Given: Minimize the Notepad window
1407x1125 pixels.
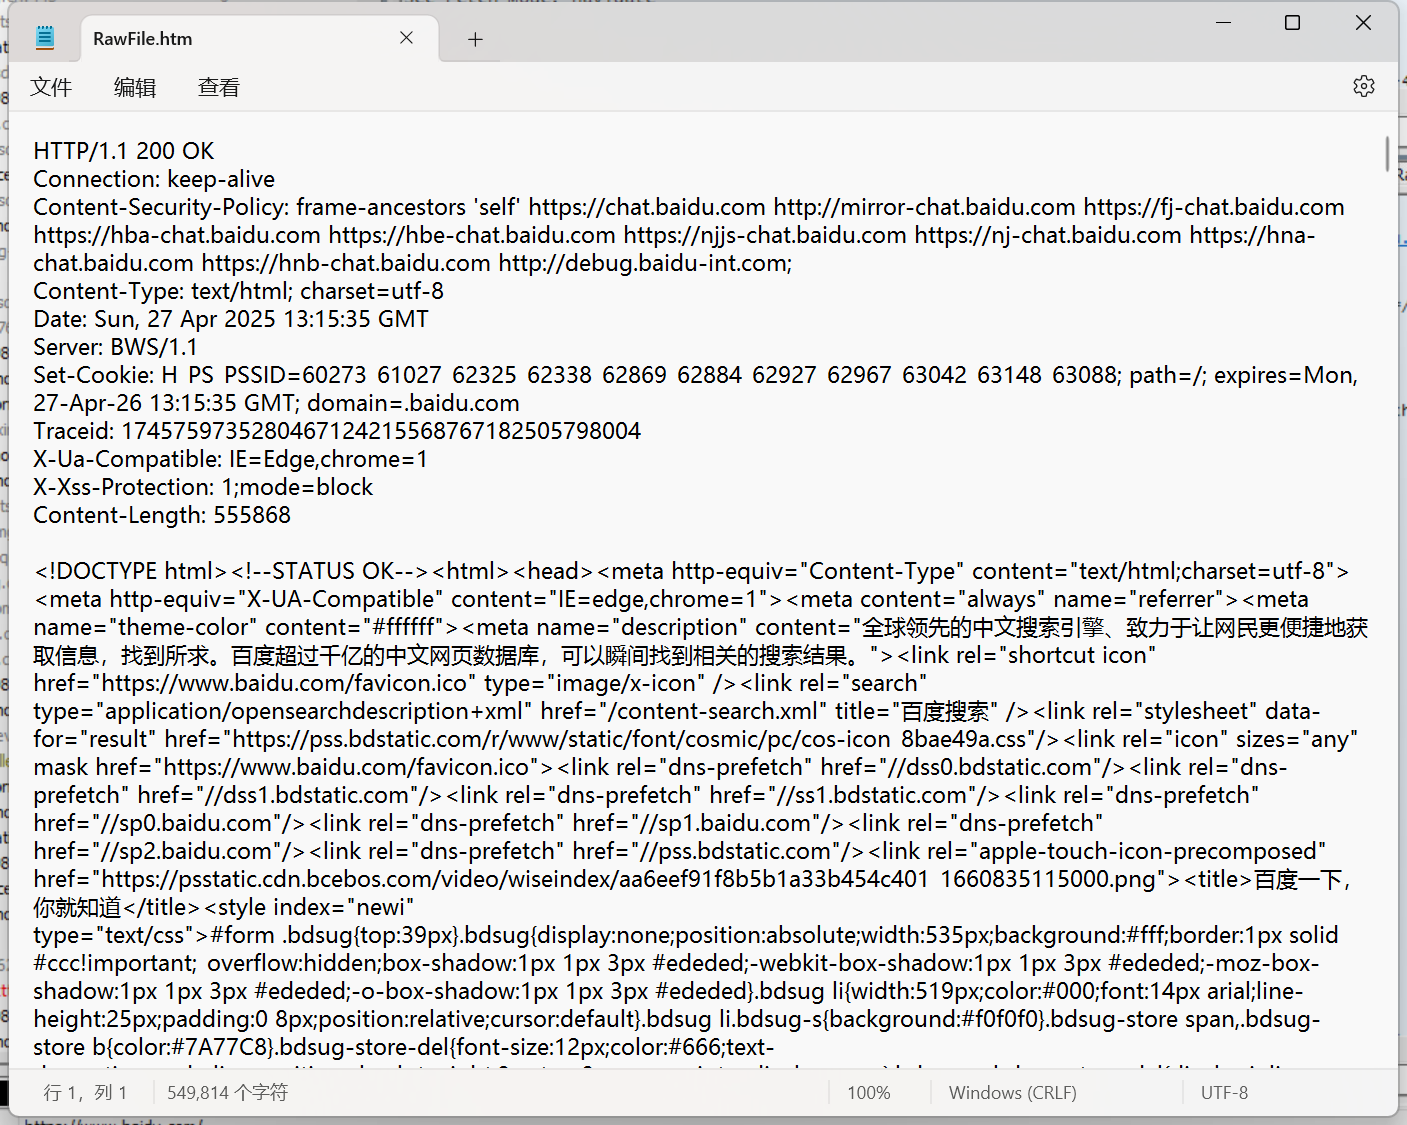Looking at the screenshot, I should pos(1222,22).
